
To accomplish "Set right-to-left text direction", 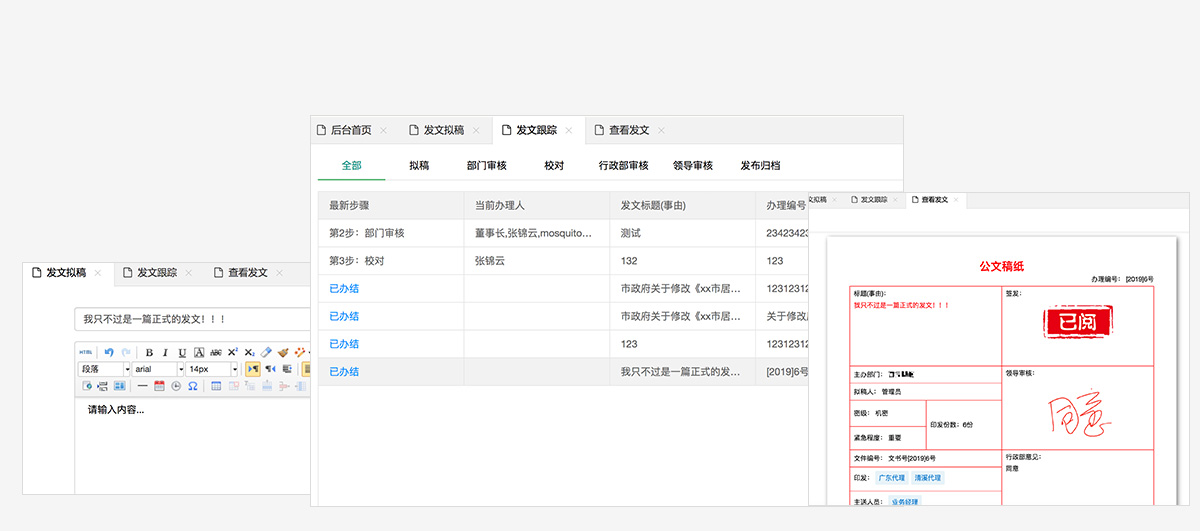I will pos(270,369).
